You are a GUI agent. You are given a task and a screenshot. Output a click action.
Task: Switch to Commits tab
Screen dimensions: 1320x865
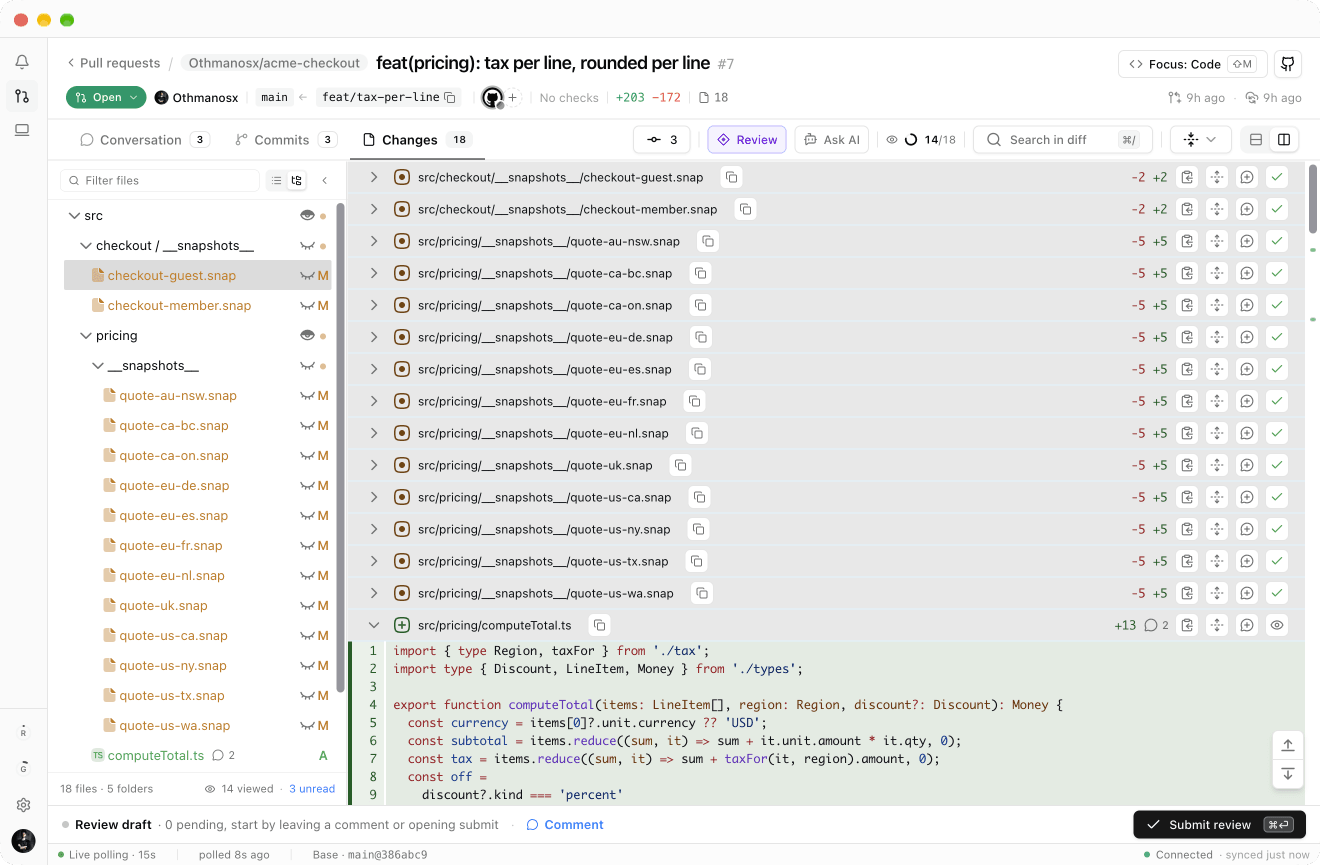[285, 140]
